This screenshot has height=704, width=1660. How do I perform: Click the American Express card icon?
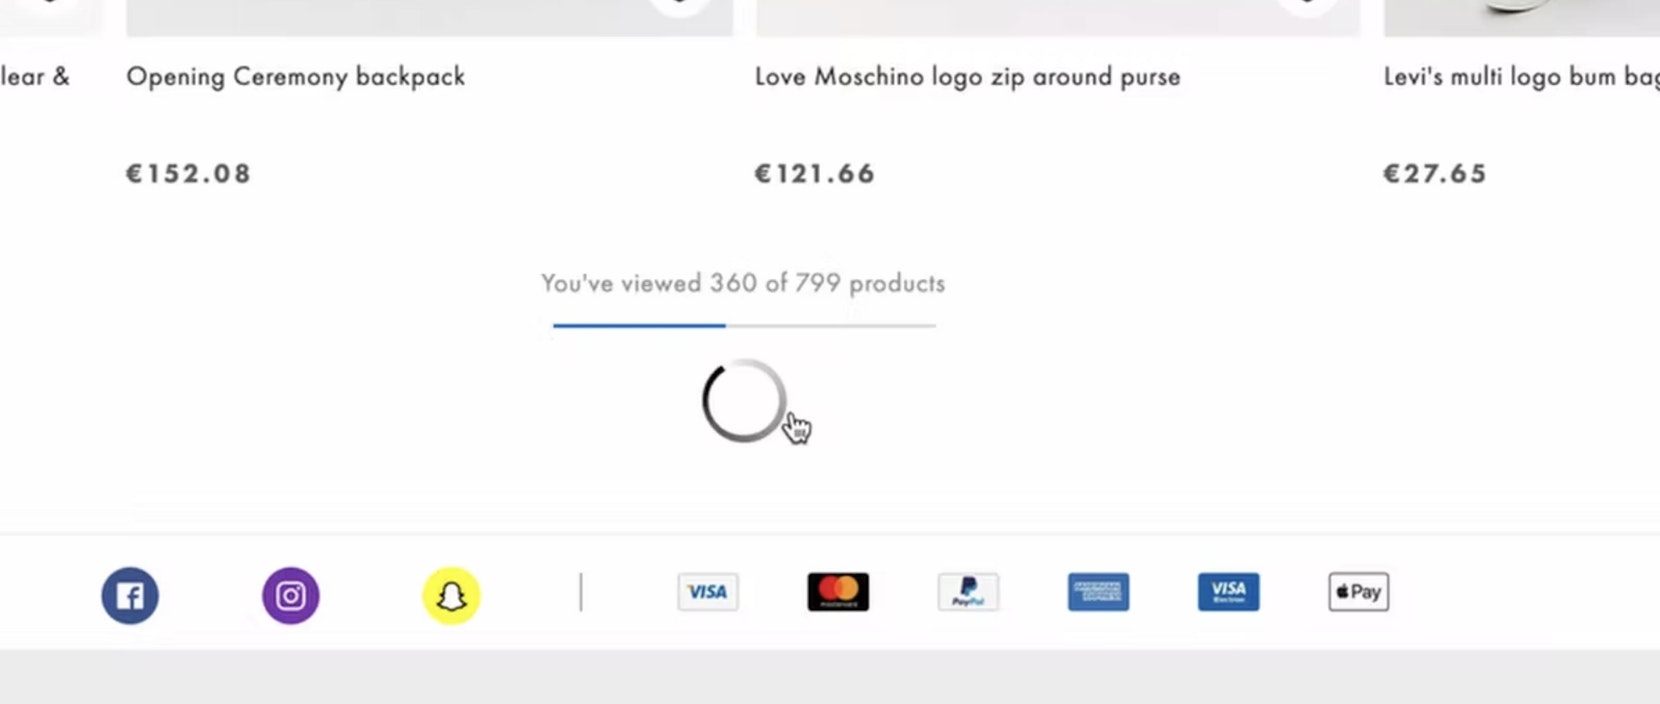tap(1098, 592)
